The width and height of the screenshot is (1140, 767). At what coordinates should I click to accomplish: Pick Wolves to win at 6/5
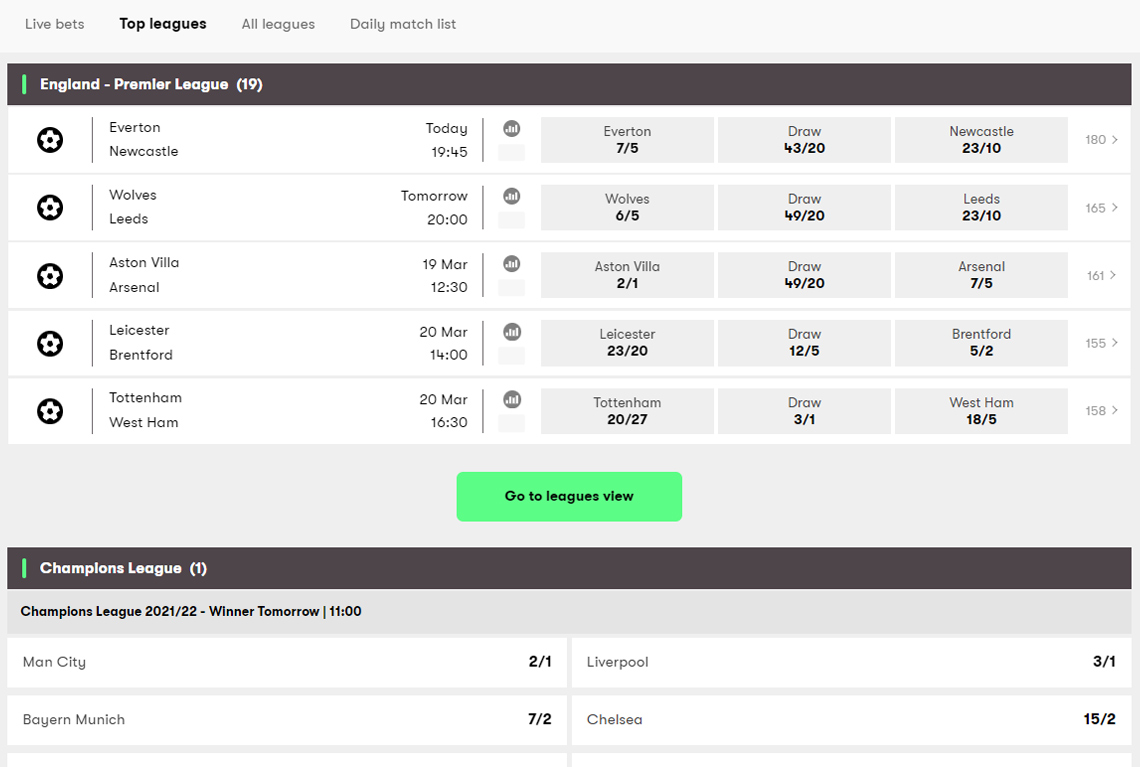pos(627,207)
